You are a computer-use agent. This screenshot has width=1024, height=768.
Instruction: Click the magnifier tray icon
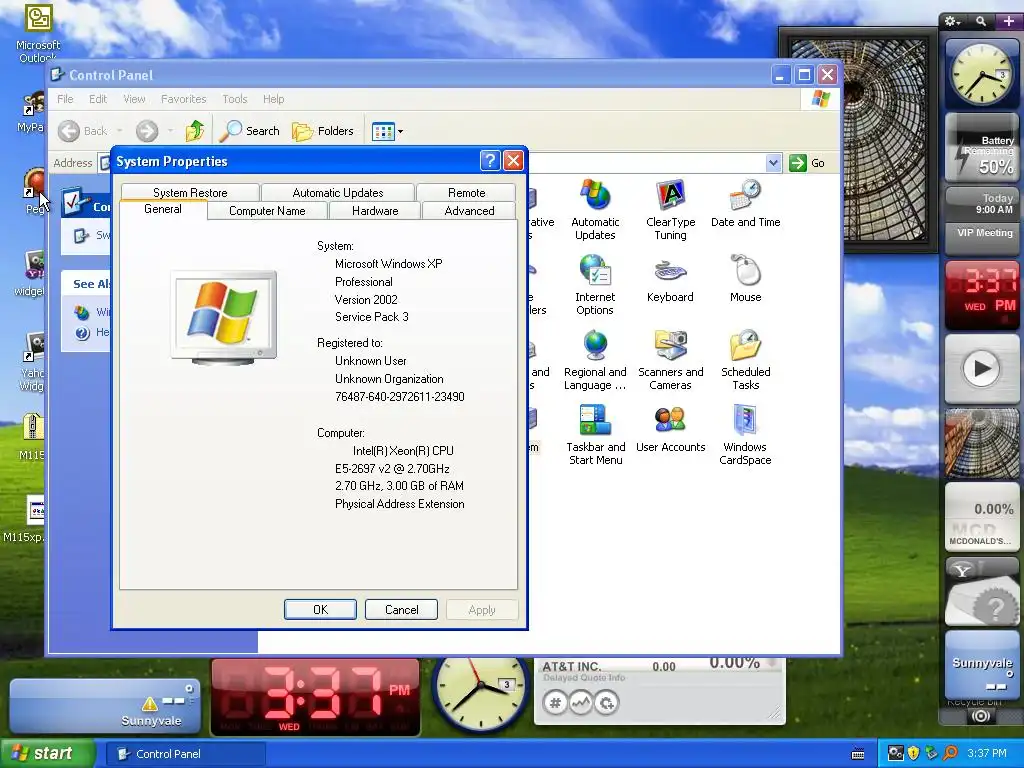[x=950, y=754]
